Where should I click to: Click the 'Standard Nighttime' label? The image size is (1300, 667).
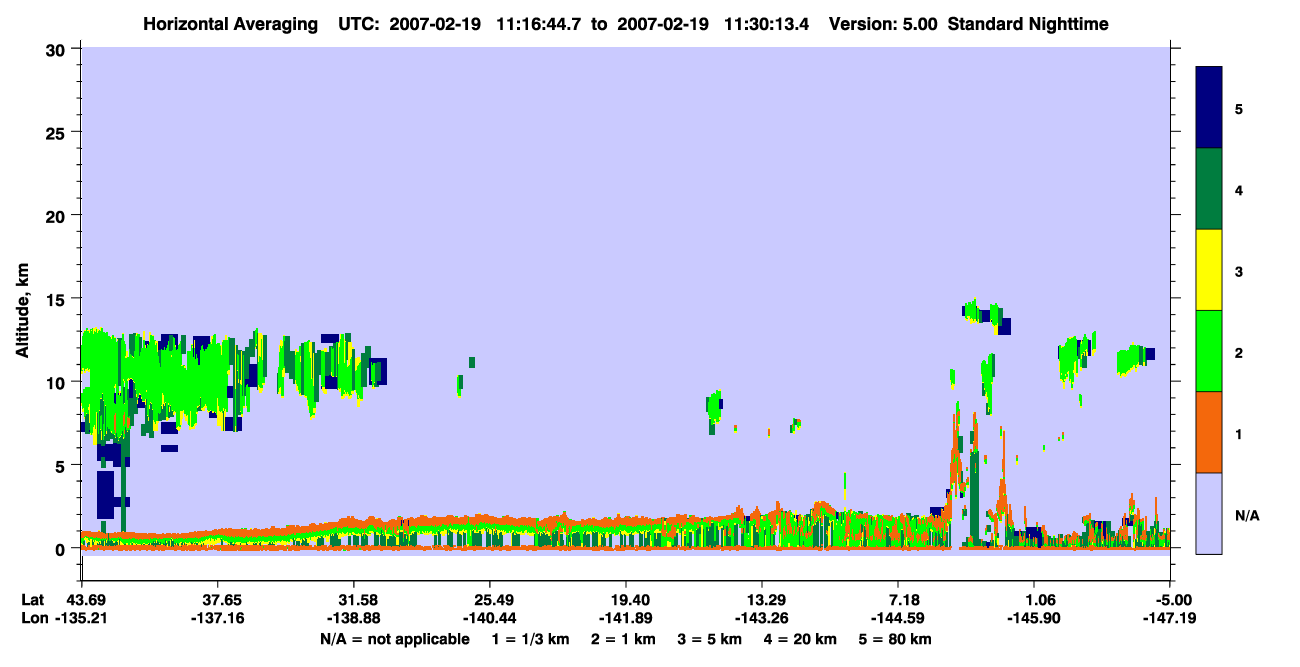point(1028,23)
